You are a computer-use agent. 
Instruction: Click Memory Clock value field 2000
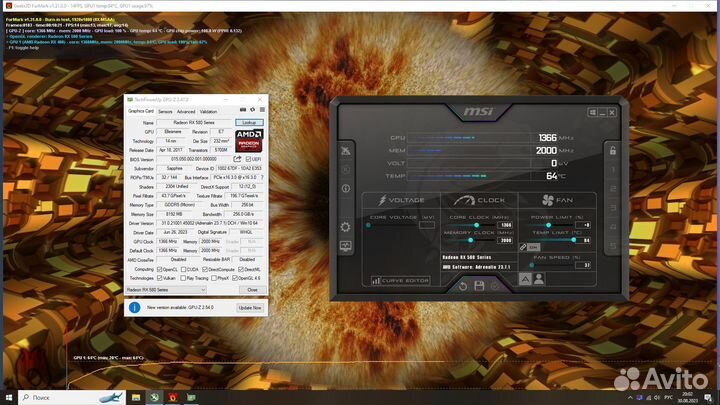505,240
